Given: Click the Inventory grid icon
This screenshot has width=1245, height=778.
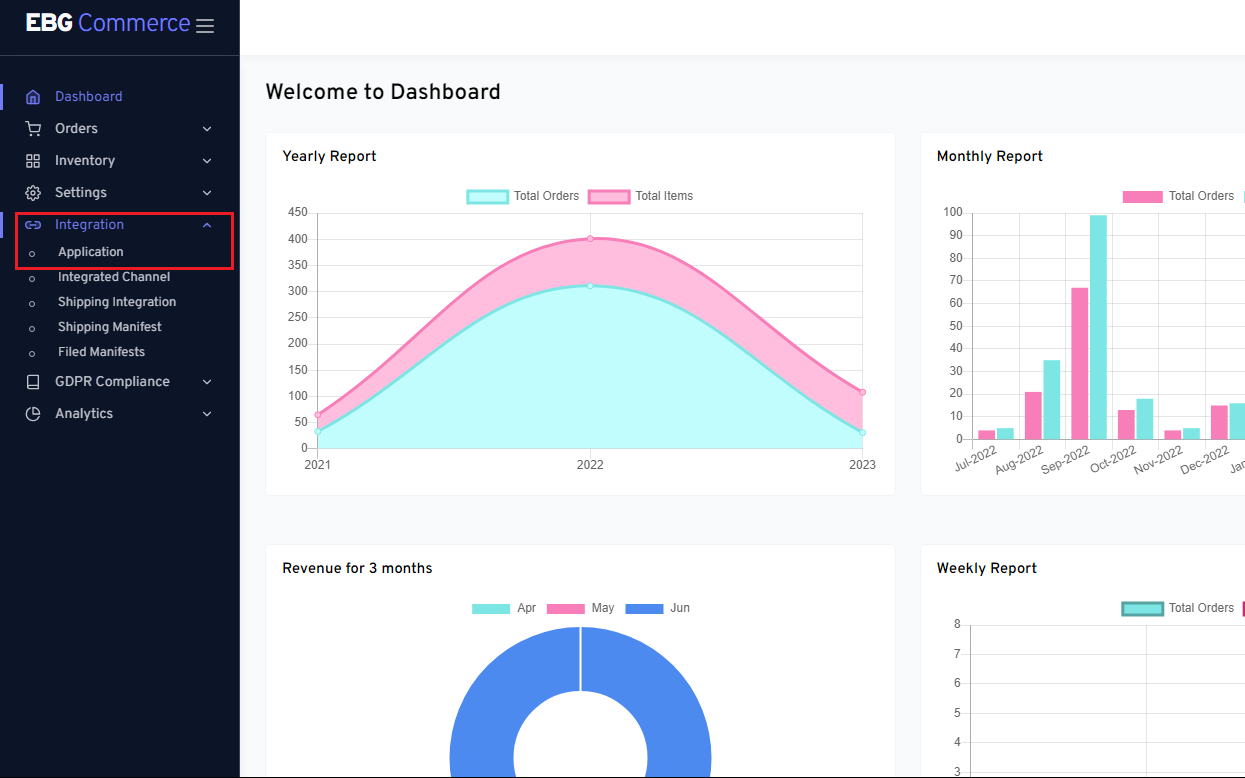Looking at the screenshot, I should click(33, 161).
